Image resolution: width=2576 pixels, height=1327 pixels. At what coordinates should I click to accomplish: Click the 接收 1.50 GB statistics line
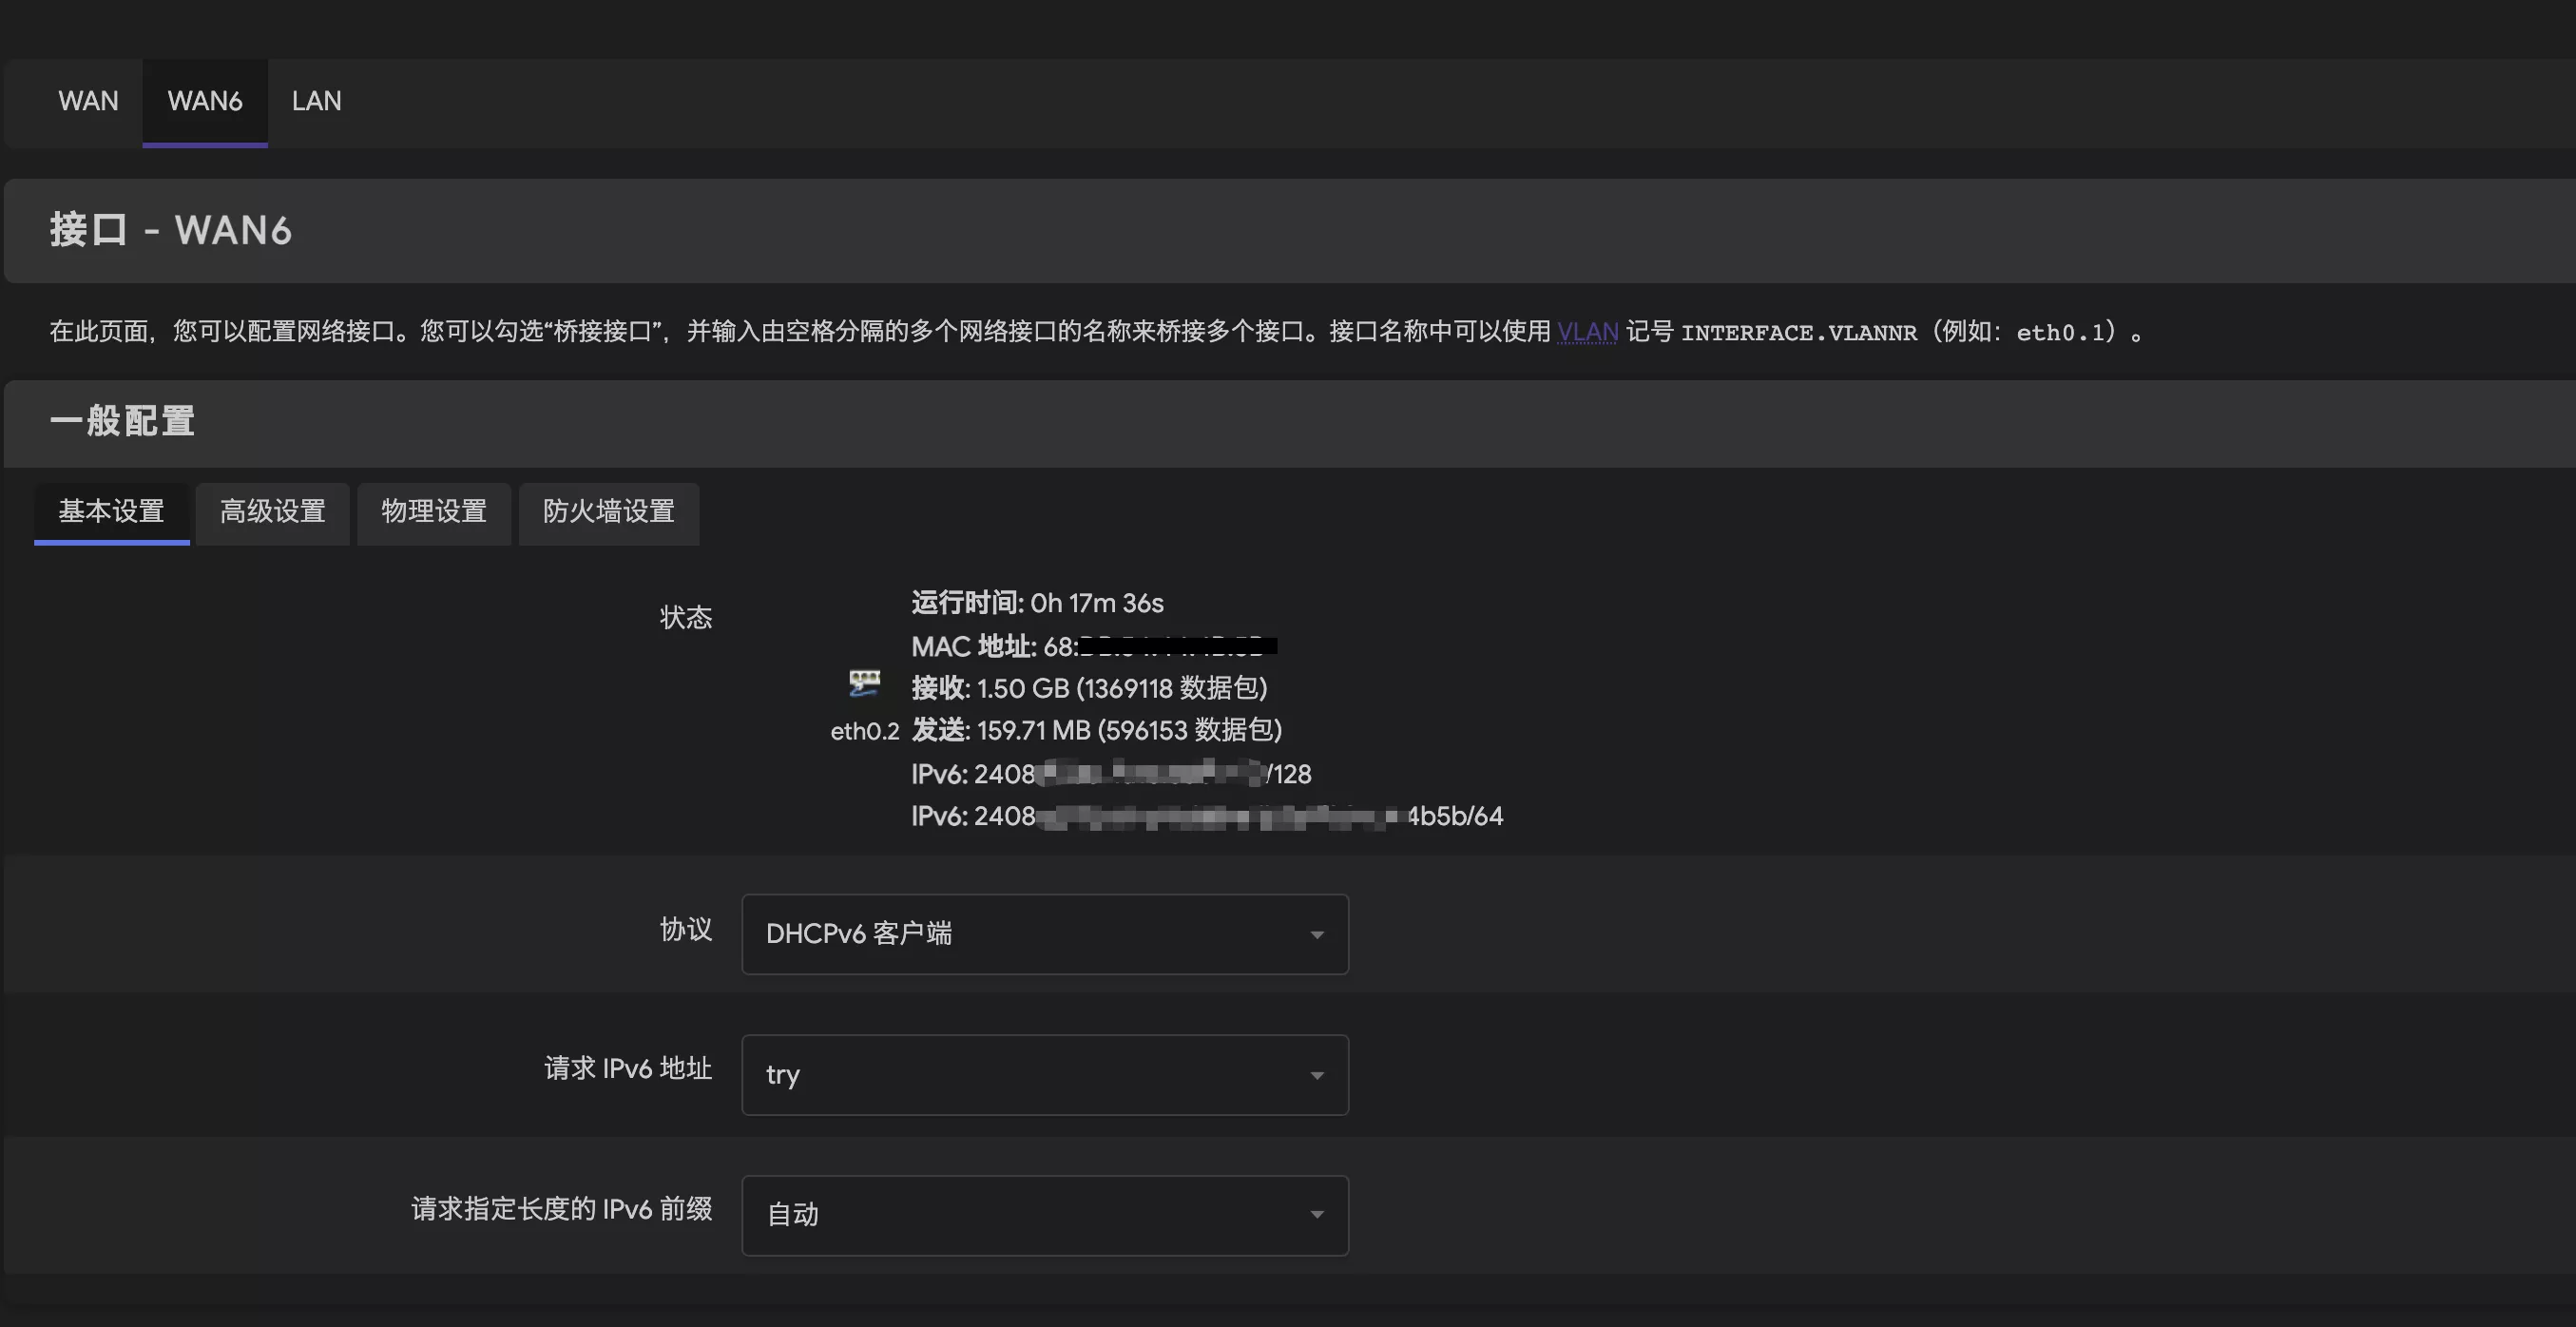coord(1089,688)
